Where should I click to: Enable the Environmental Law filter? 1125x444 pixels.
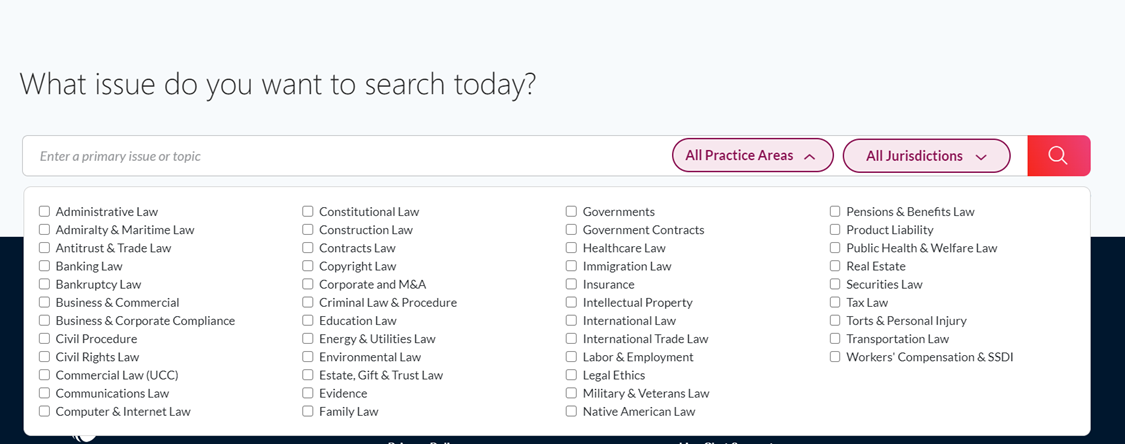click(x=308, y=357)
